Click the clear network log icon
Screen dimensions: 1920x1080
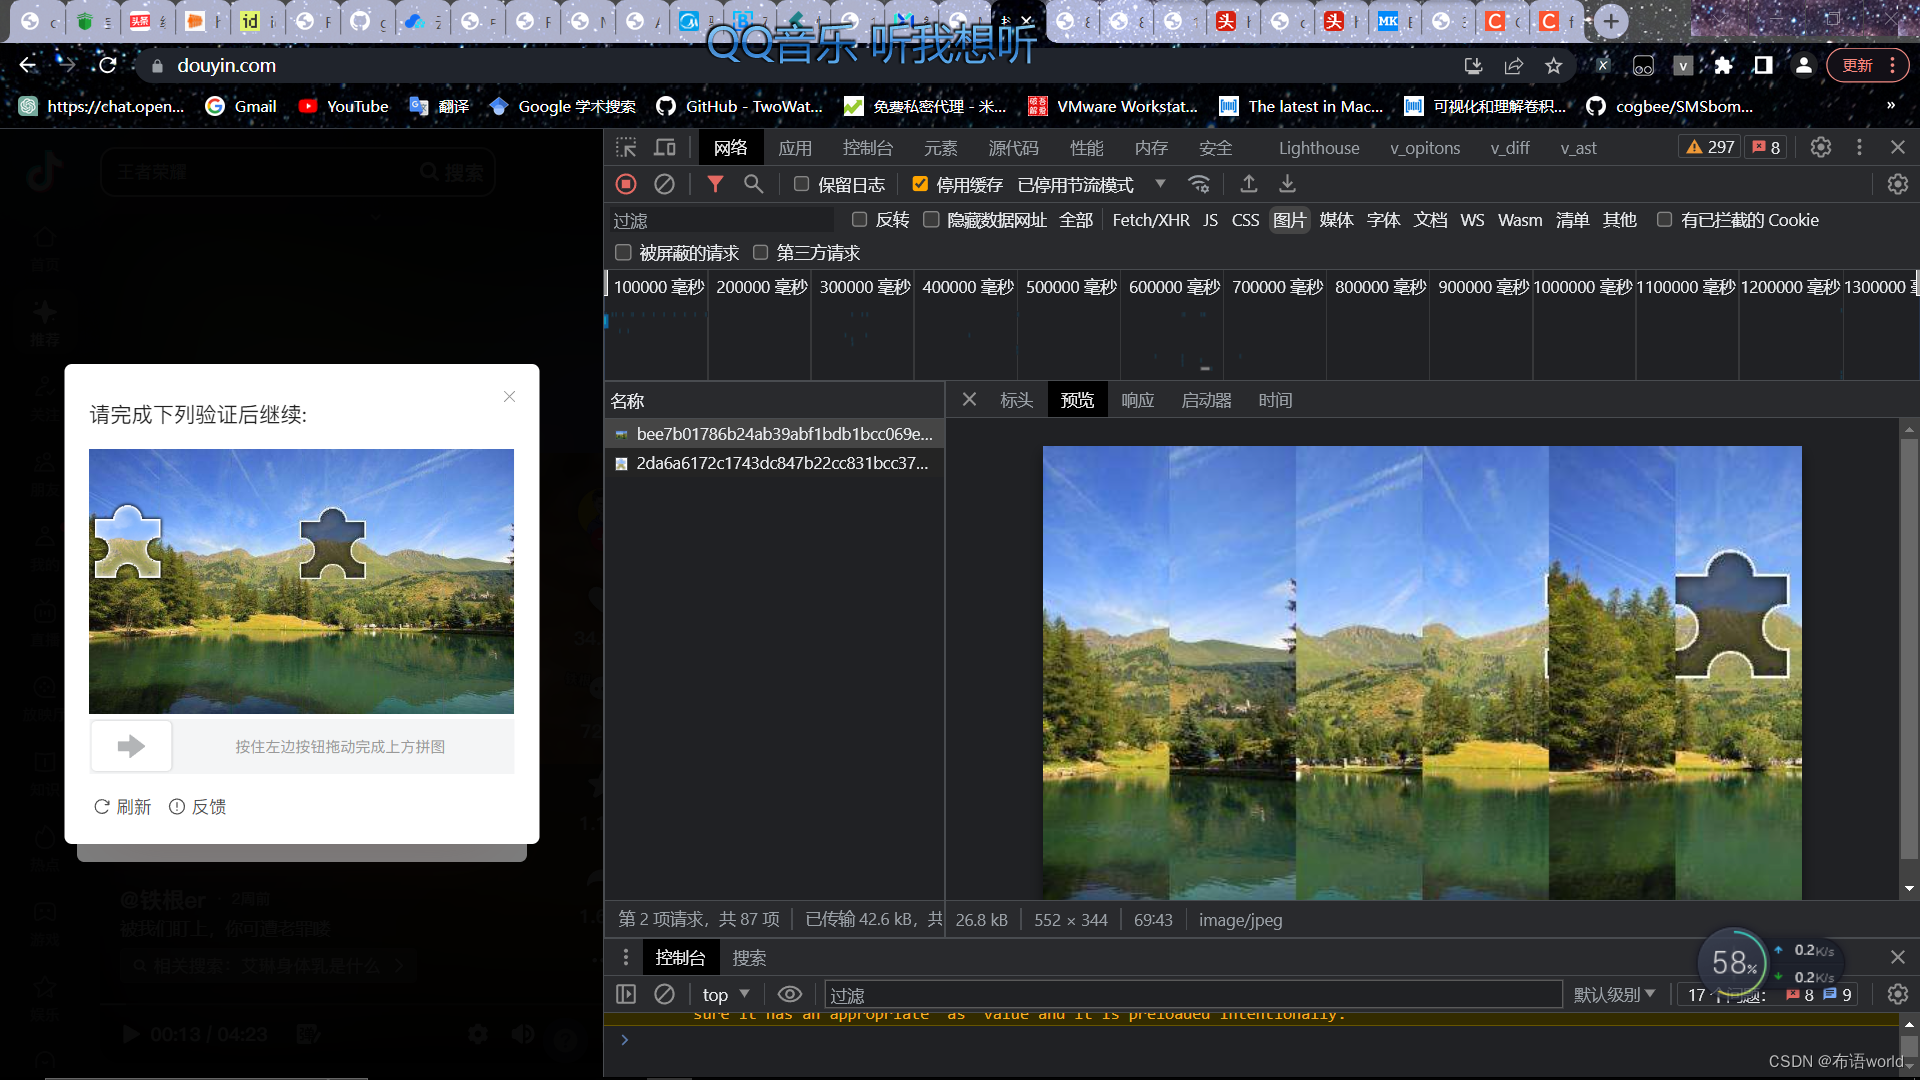[x=664, y=184]
